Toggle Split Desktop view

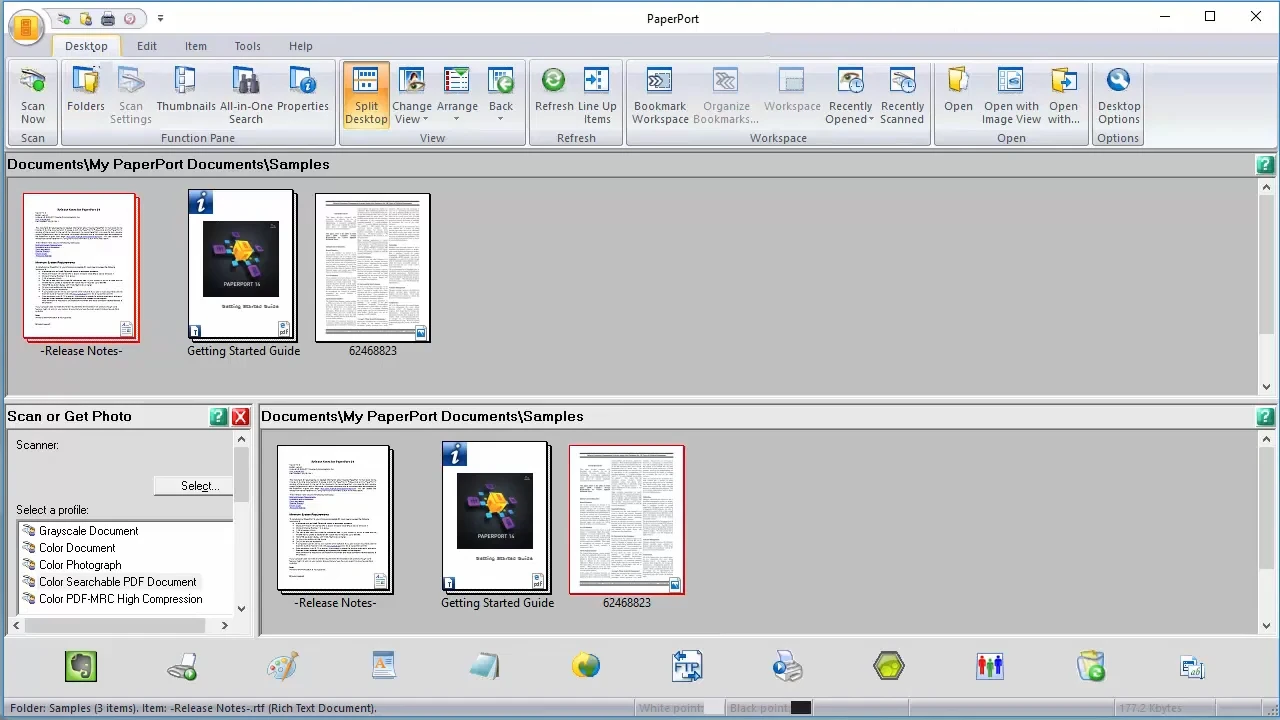366,95
